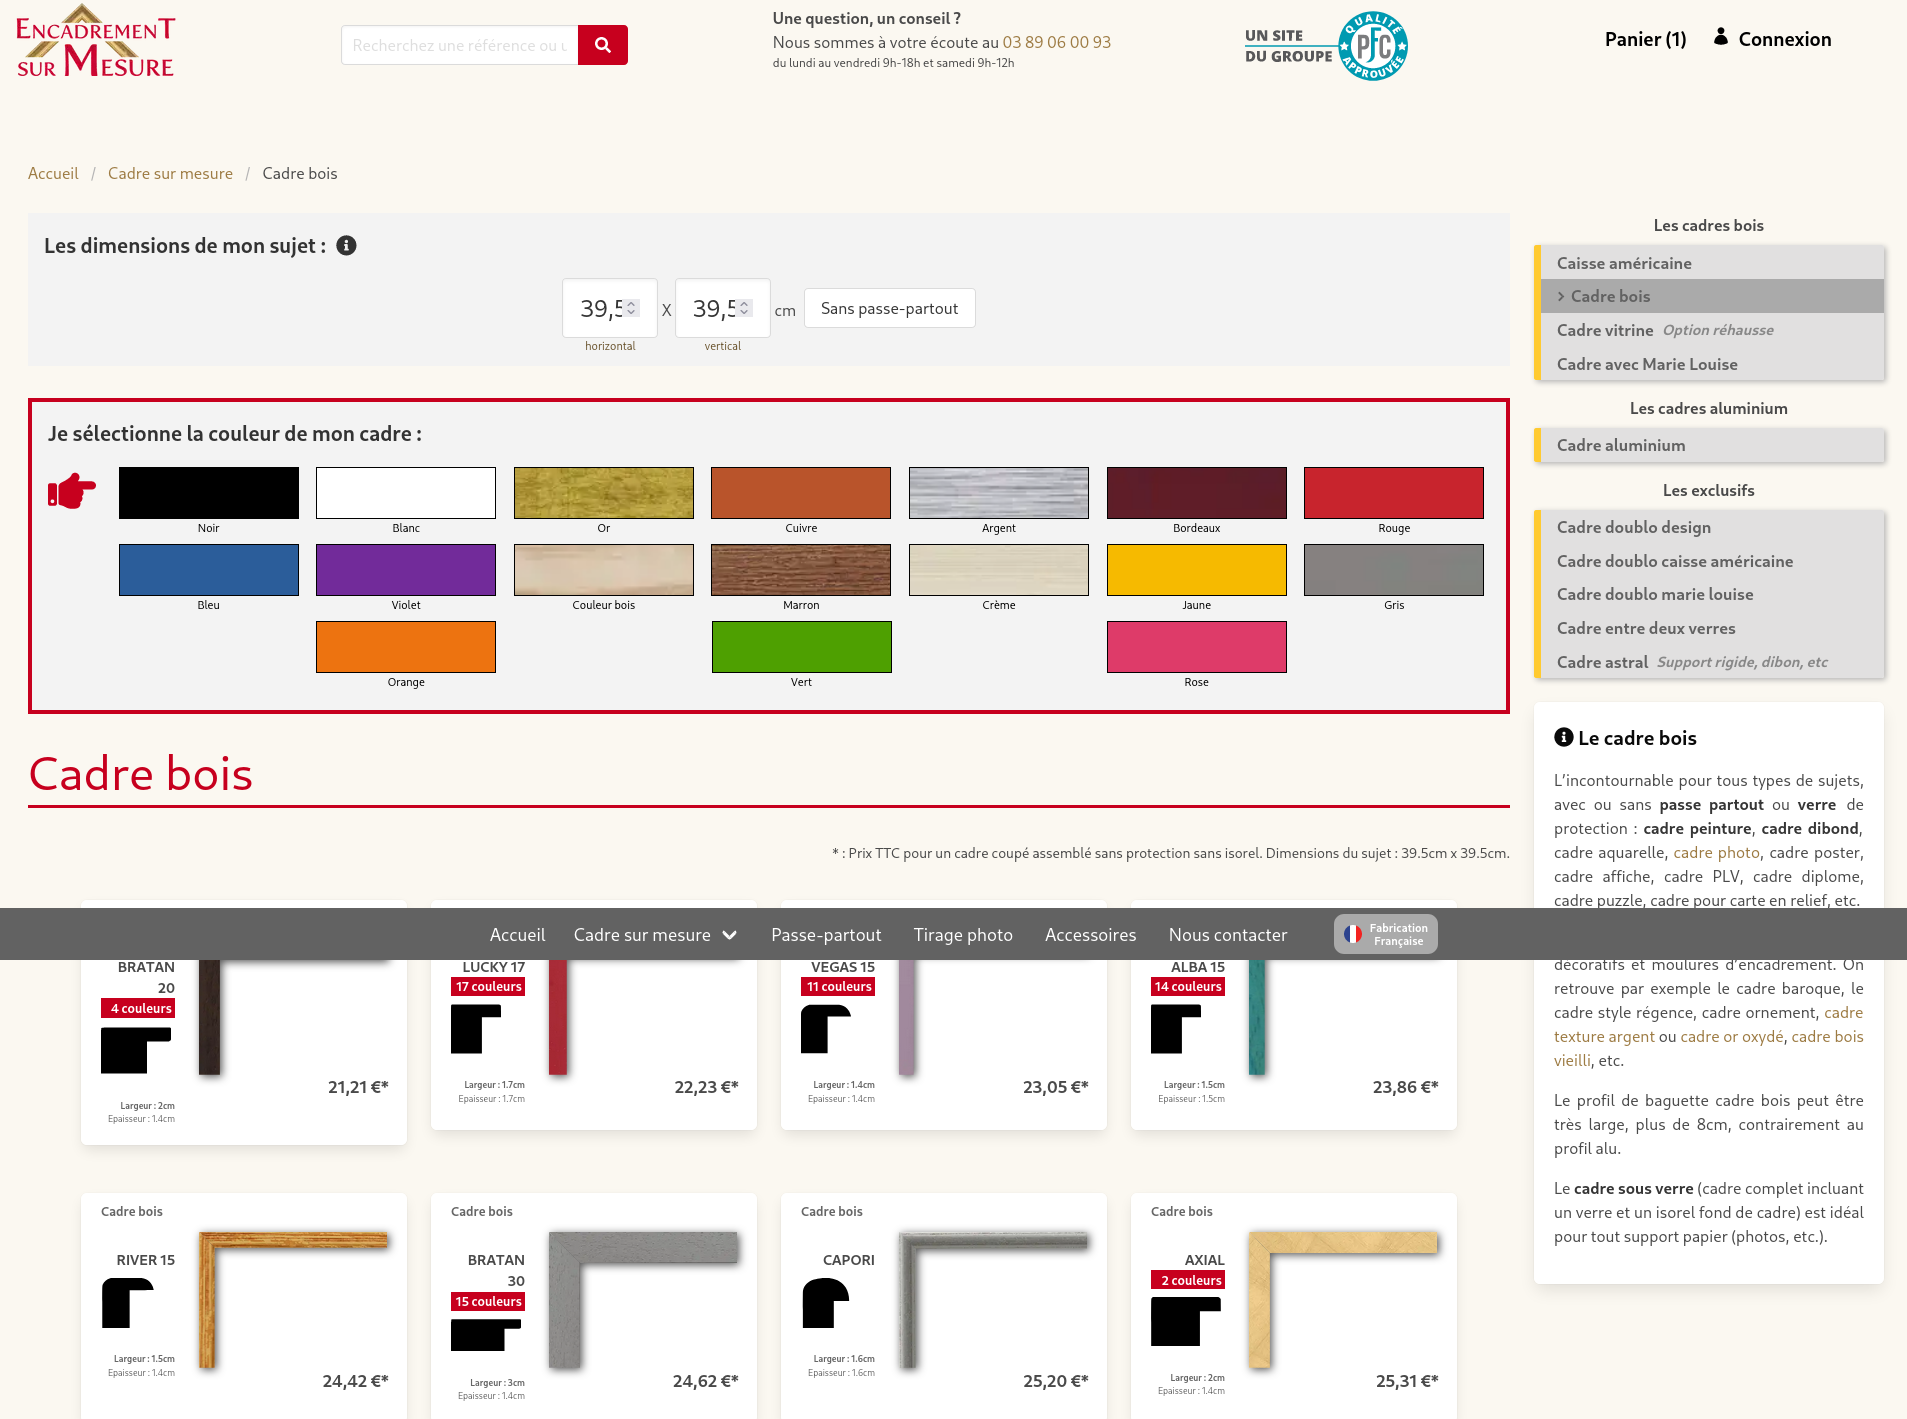The image size is (1907, 1419).
Task: Toggle the Sans passe-partout option
Action: pyautogui.click(x=889, y=308)
